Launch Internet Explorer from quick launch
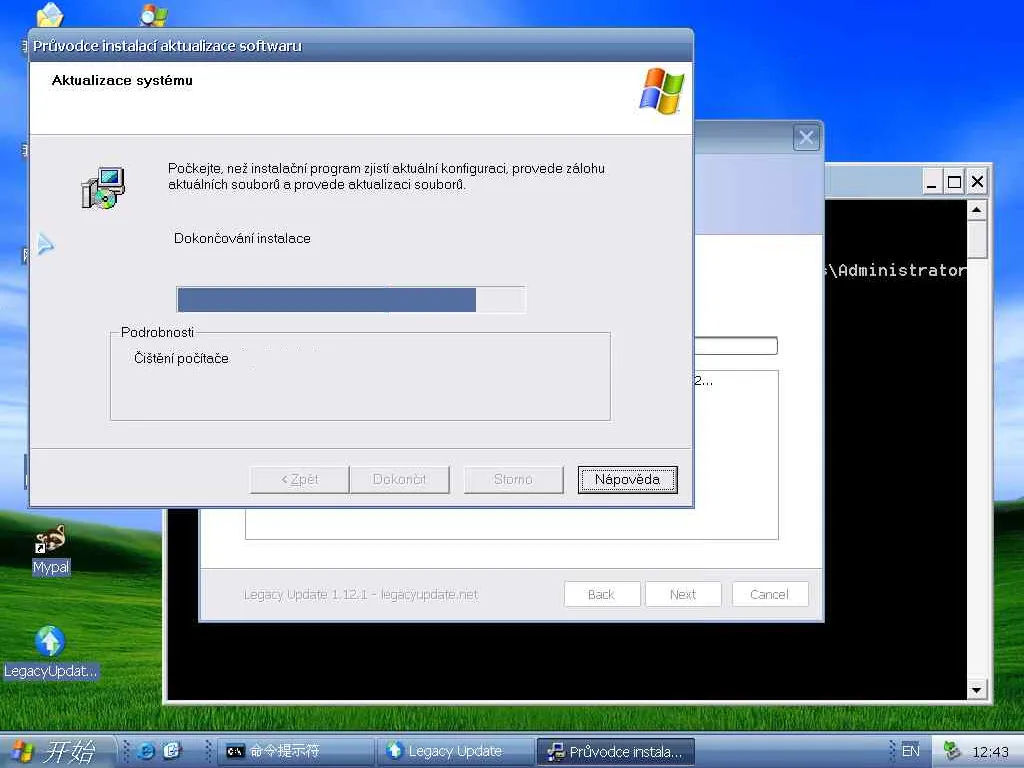This screenshot has width=1024, height=768. [146, 751]
